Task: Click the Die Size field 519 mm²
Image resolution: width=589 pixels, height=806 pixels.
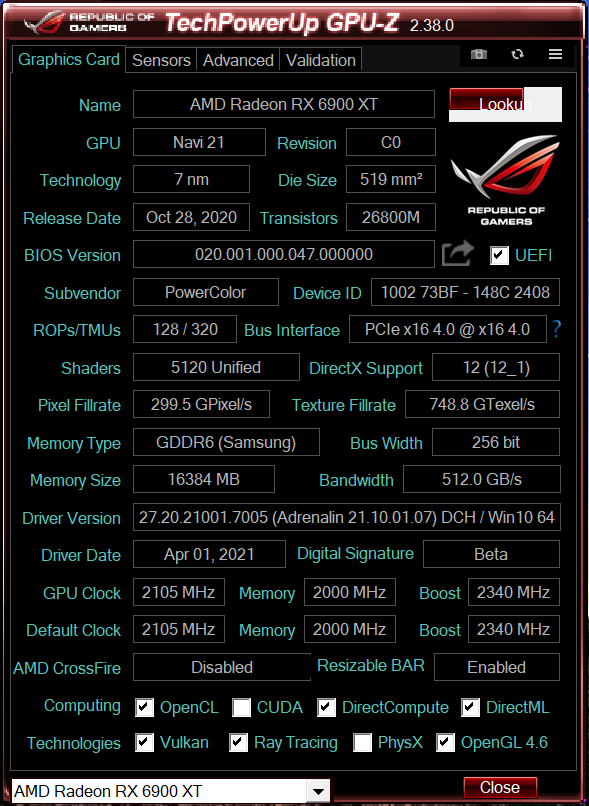Action: coord(391,179)
